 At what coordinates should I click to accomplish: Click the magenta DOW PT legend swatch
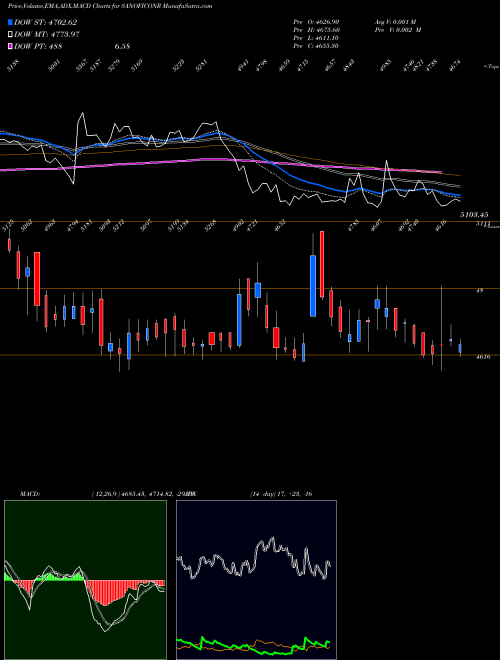pyautogui.click(x=10, y=46)
